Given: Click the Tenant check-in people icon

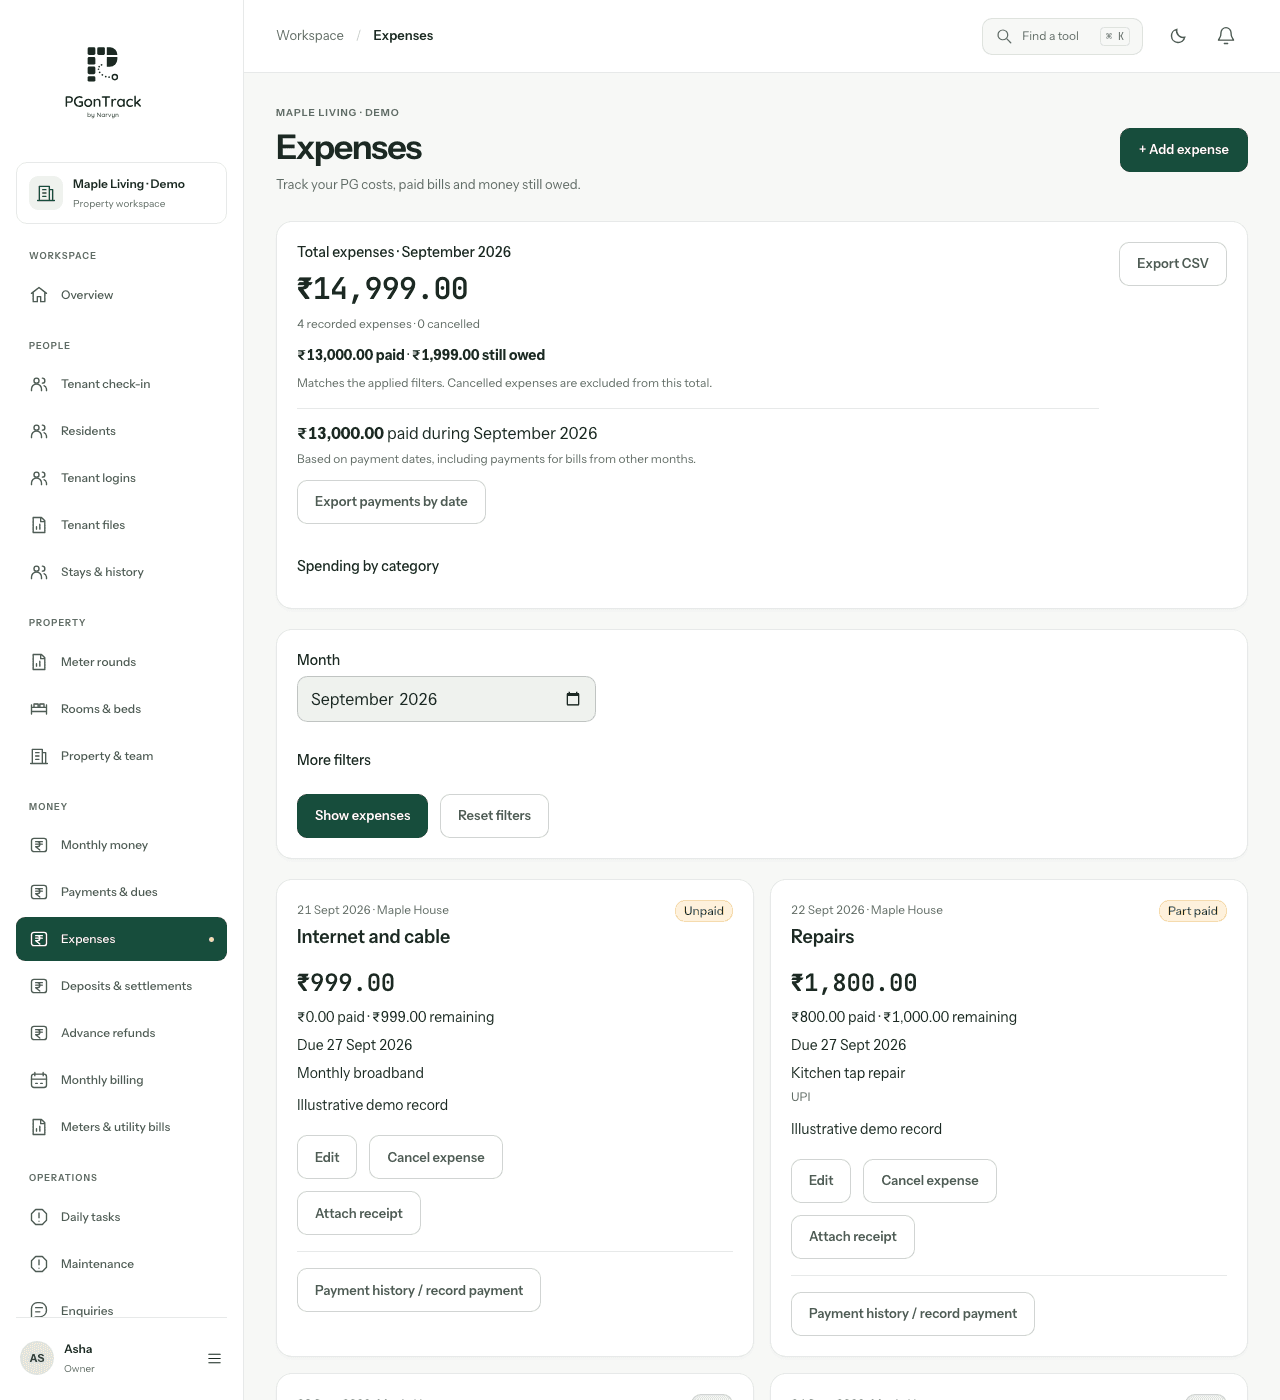Looking at the screenshot, I should 39,384.
